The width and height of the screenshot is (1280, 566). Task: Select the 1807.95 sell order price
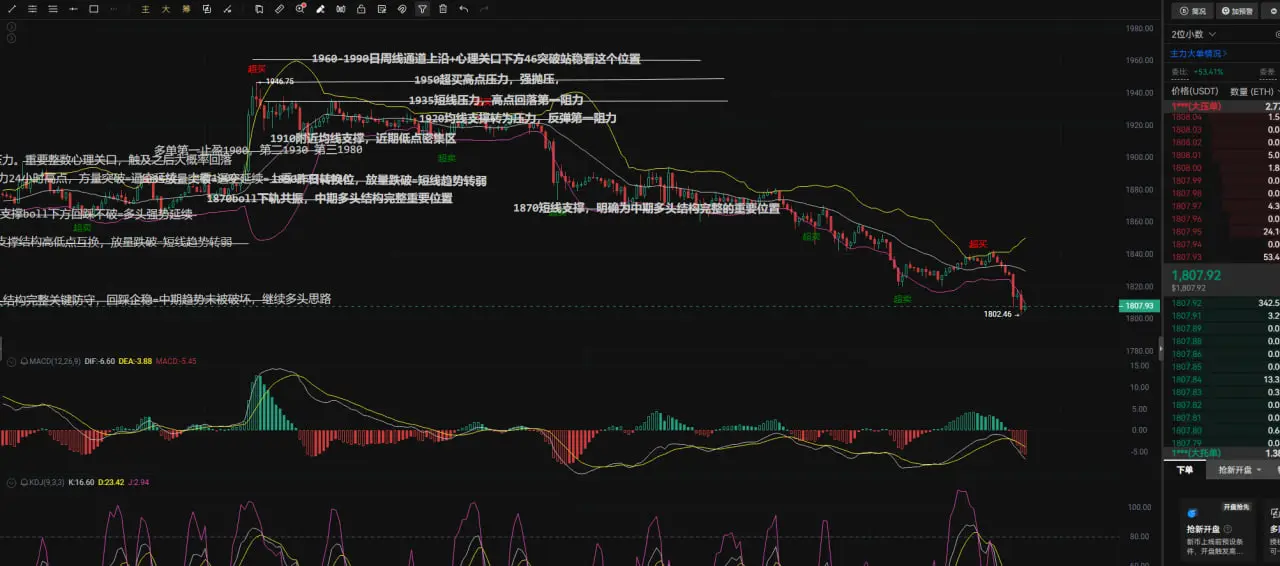click(1186, 232)
